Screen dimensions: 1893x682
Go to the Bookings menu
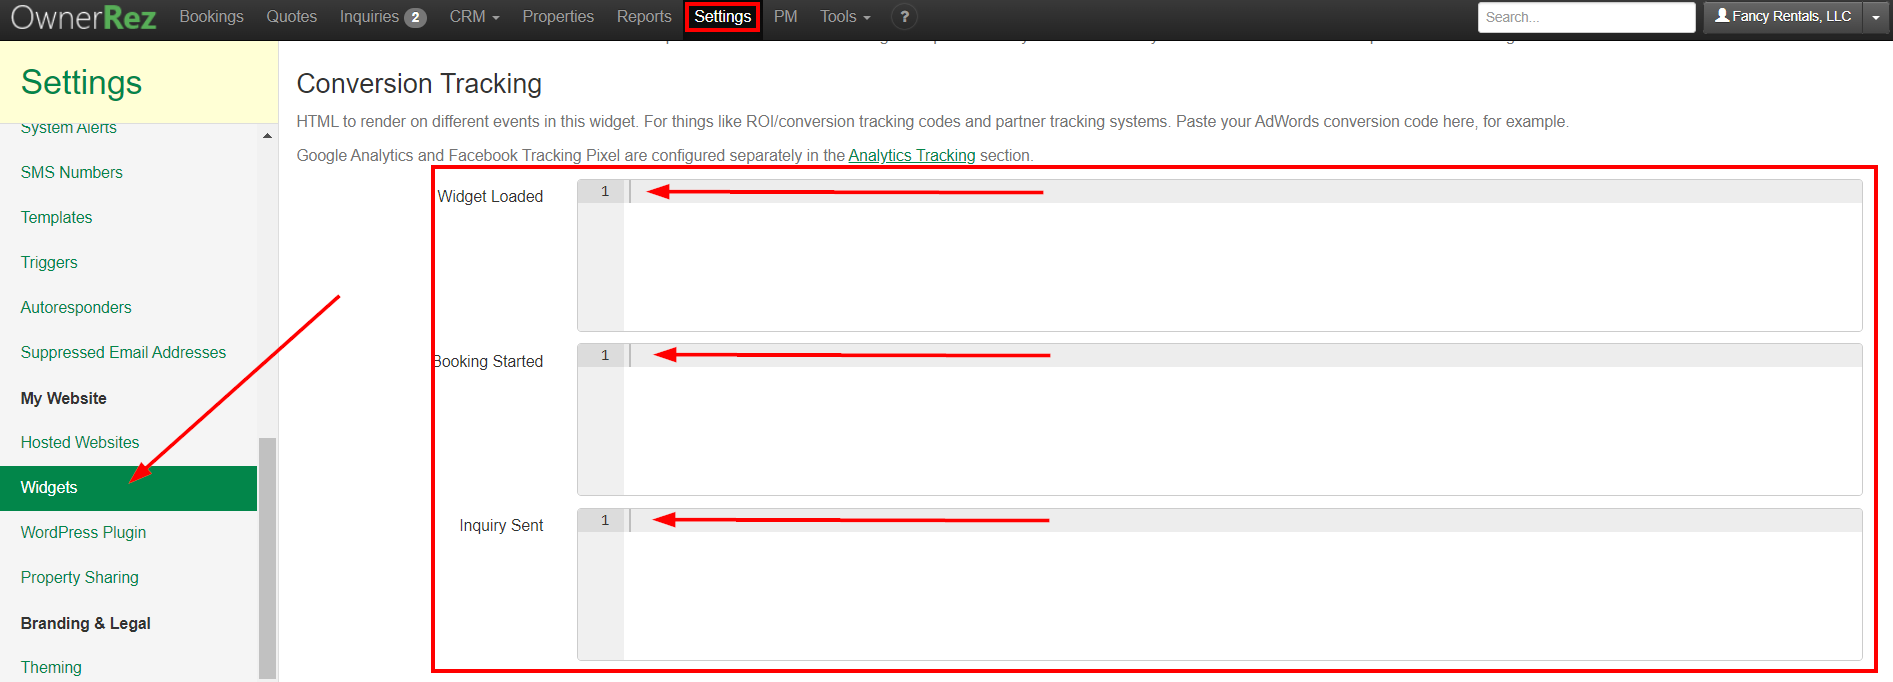click(211, 17)
